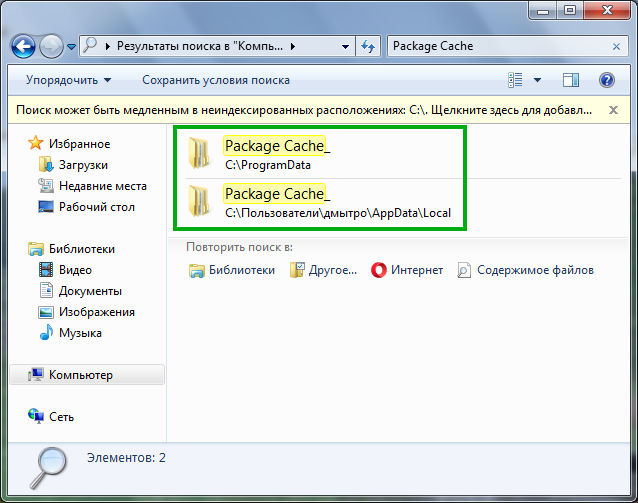638x503 pixels.
Task: Click the 'C:\Пользователи\дмытро\AppData\Local' path text
Action: pyautogui.click(x=338, y=213)
